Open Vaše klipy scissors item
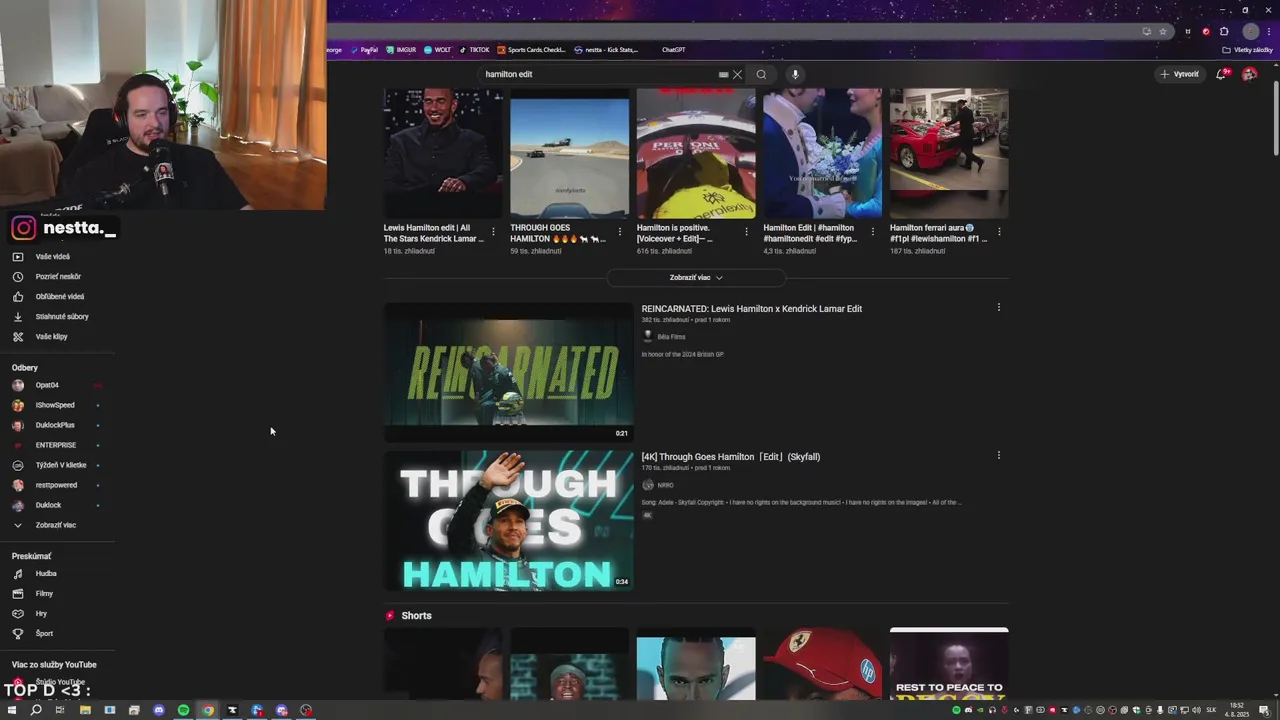 [51, 337]
